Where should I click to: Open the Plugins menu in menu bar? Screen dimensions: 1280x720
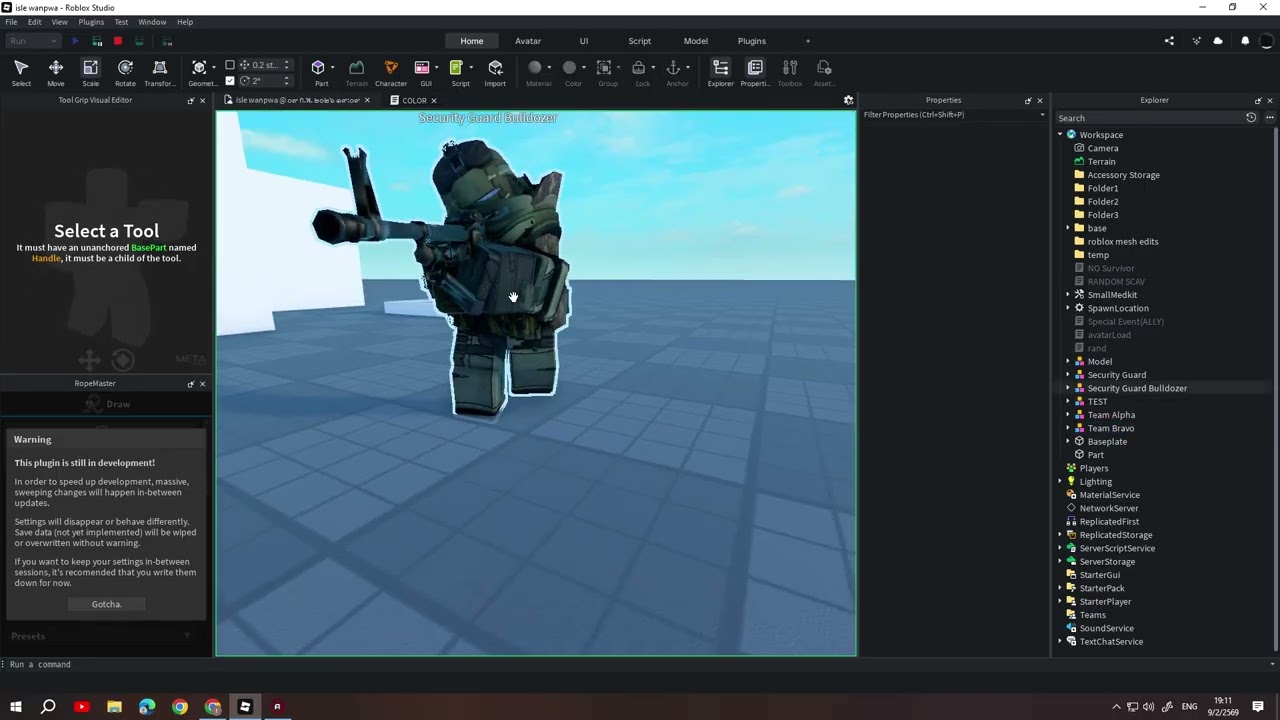coord(91,22)
